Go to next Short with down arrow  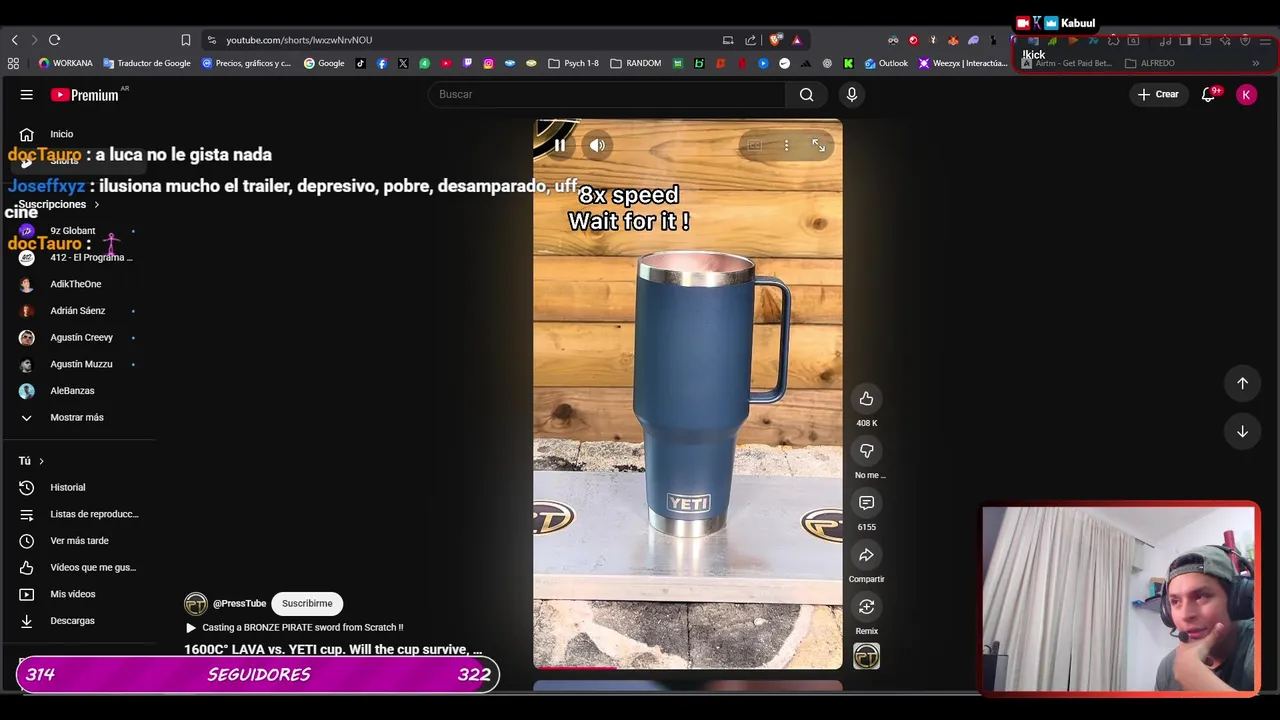(x=1242, y=432)
